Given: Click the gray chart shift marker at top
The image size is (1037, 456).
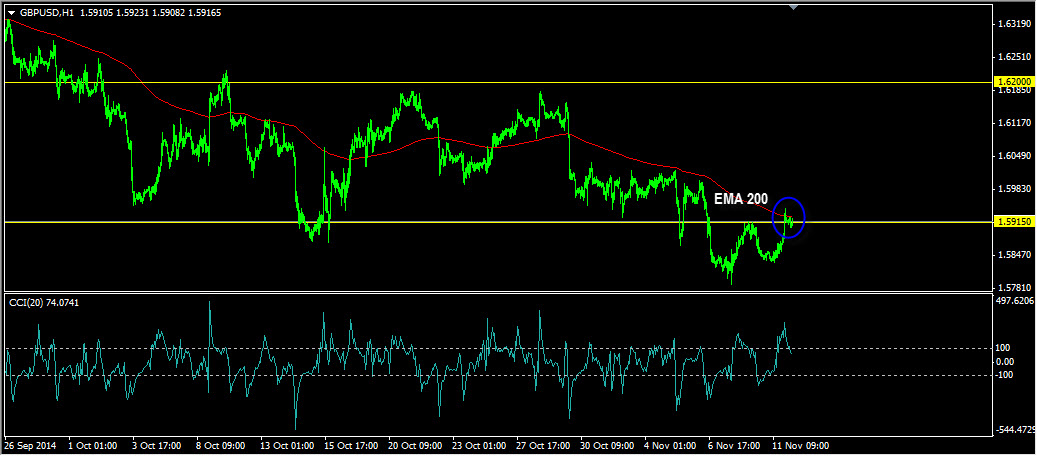Looking at the screenshot, I should (x=793, y=7).
